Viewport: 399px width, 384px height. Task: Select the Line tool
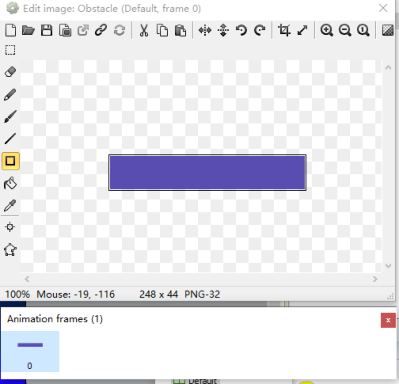pyautogui.click(x=10, y=139)
